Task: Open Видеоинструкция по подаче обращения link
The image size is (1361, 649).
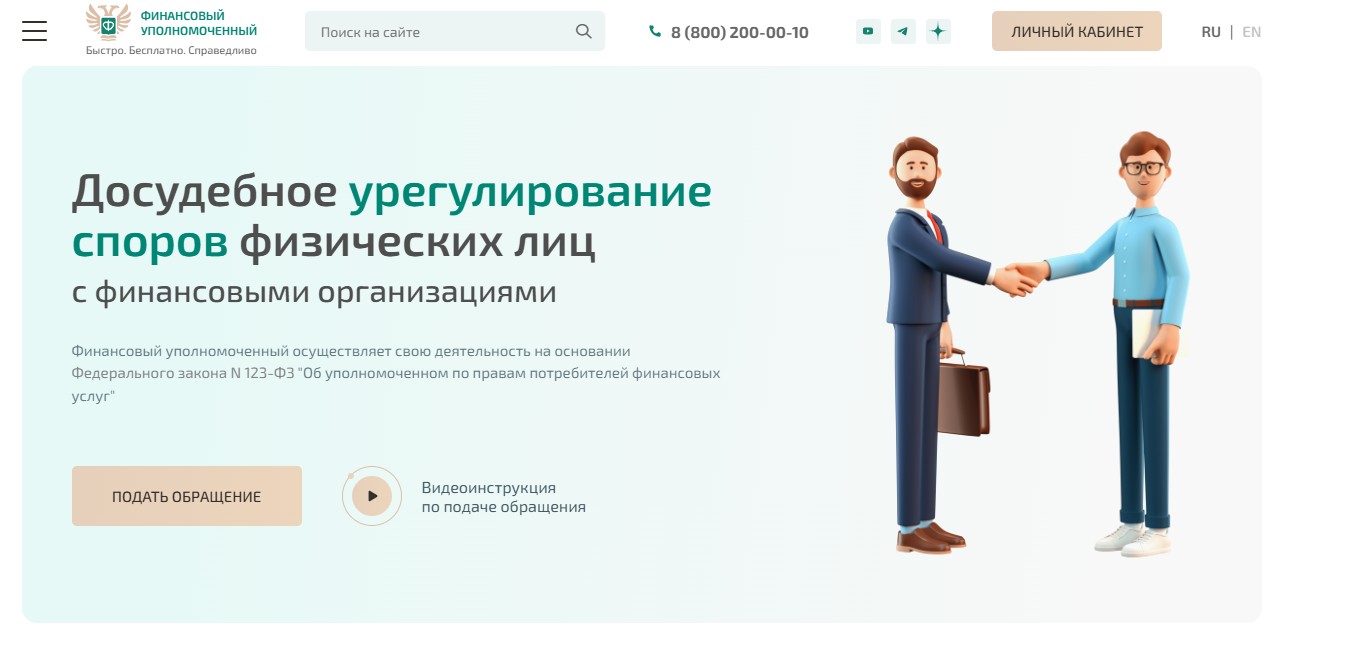Action: (503, 497)
